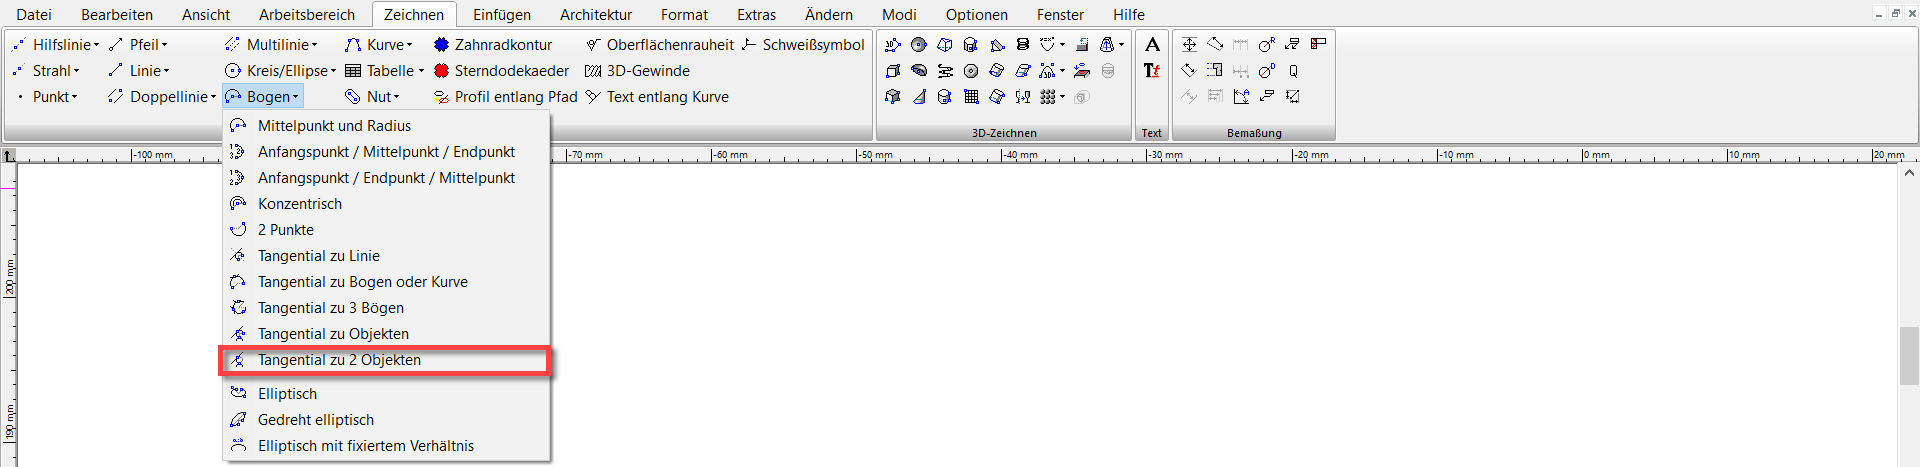Viewport: 1920px width, 467px height.
Task: Click the large A text tool
Action: pos(1152,44)
